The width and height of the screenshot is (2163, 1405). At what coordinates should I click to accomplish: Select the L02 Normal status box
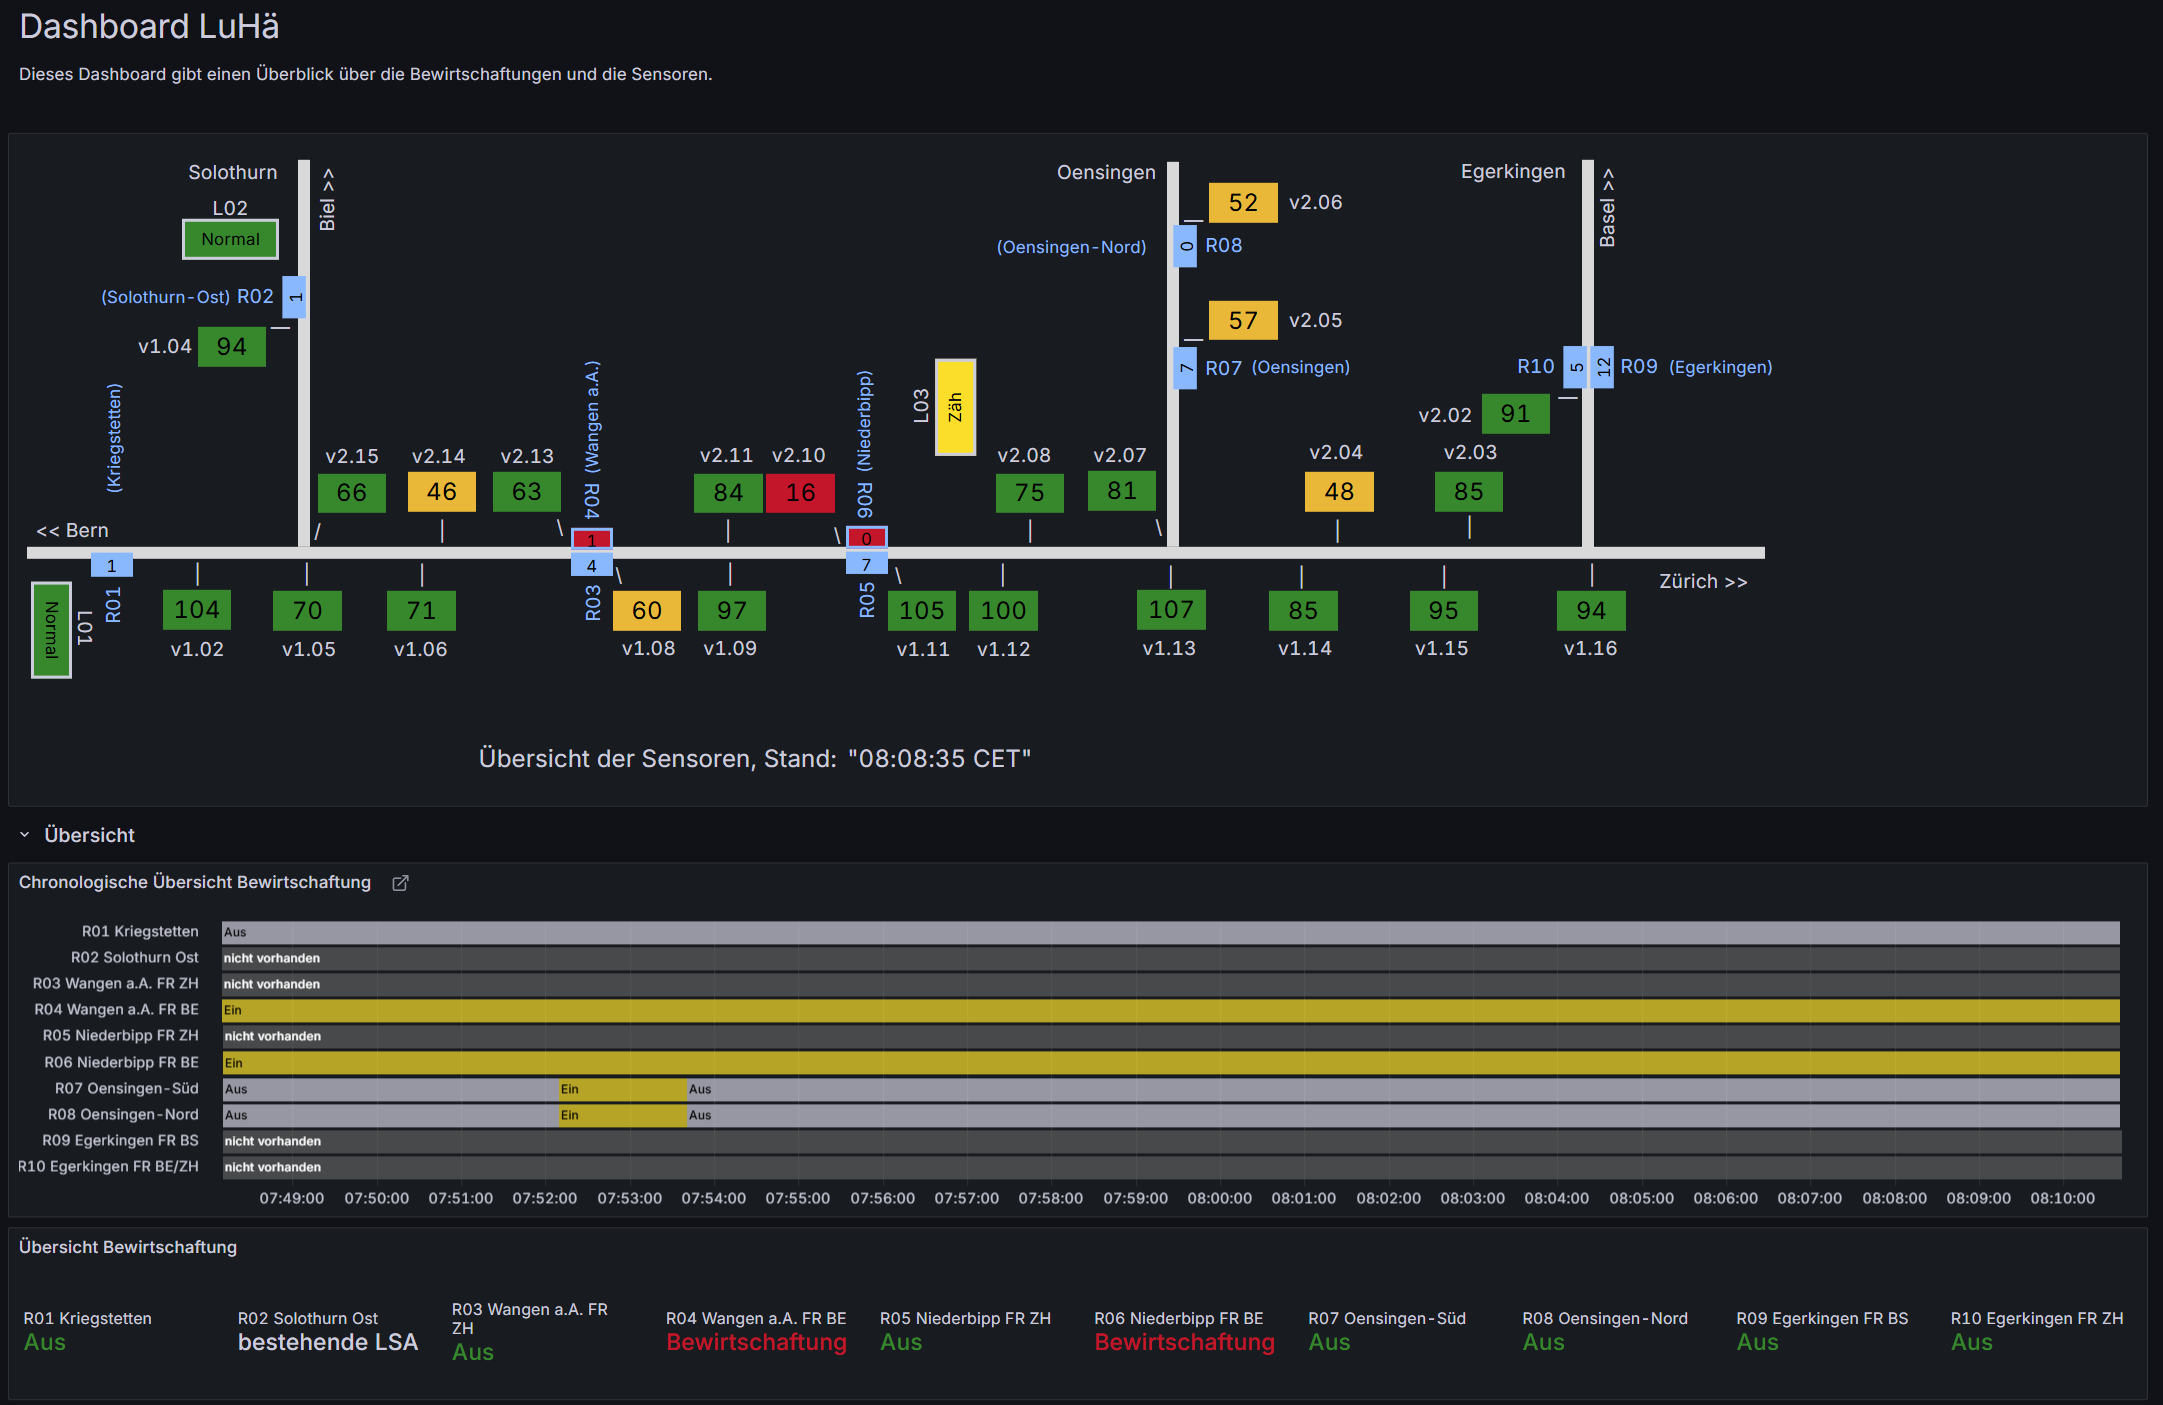click(x=230, y=240)
